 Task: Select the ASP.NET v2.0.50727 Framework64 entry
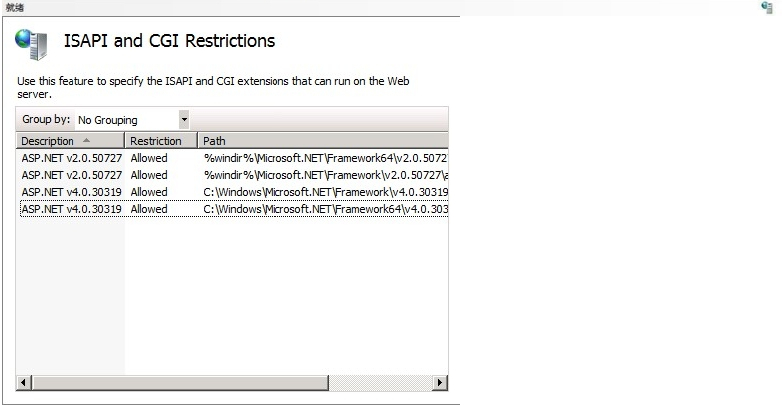(71, 158)
